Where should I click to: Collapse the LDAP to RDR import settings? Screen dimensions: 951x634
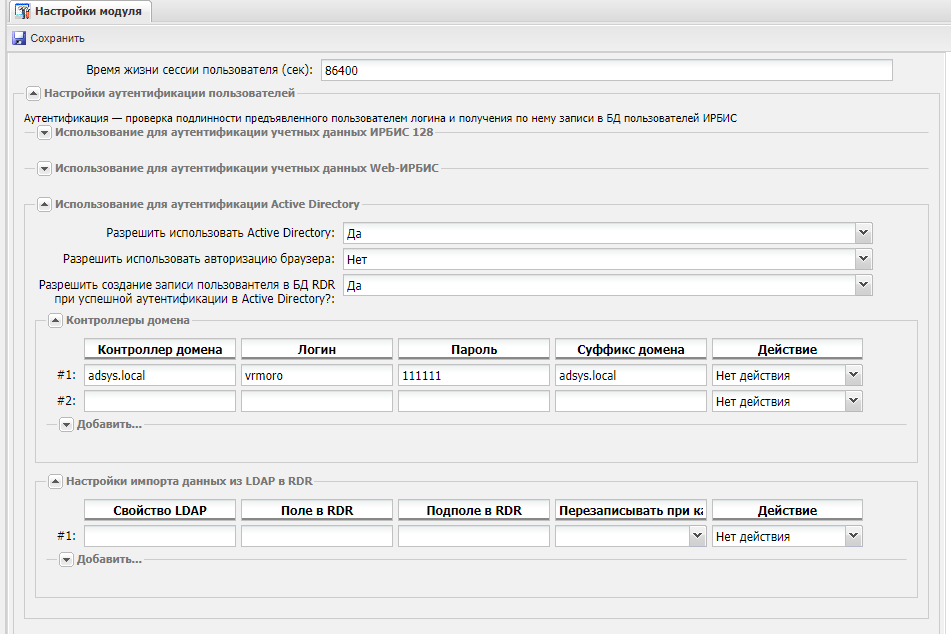click(56, 481)
